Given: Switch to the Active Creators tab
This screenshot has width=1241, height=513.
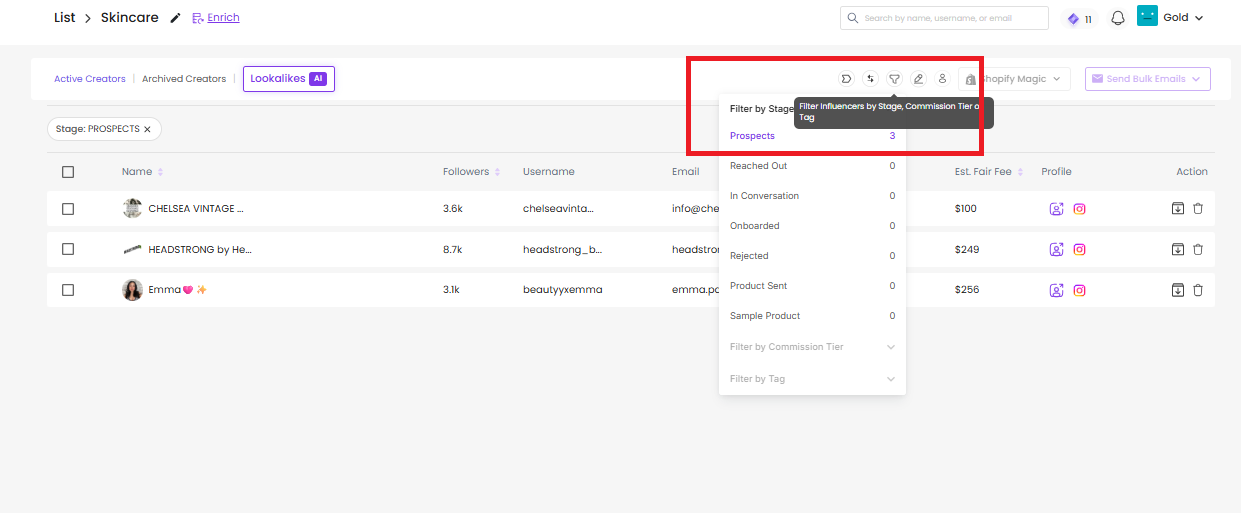Looking at the screenshot, I should [x=90, y=79].
